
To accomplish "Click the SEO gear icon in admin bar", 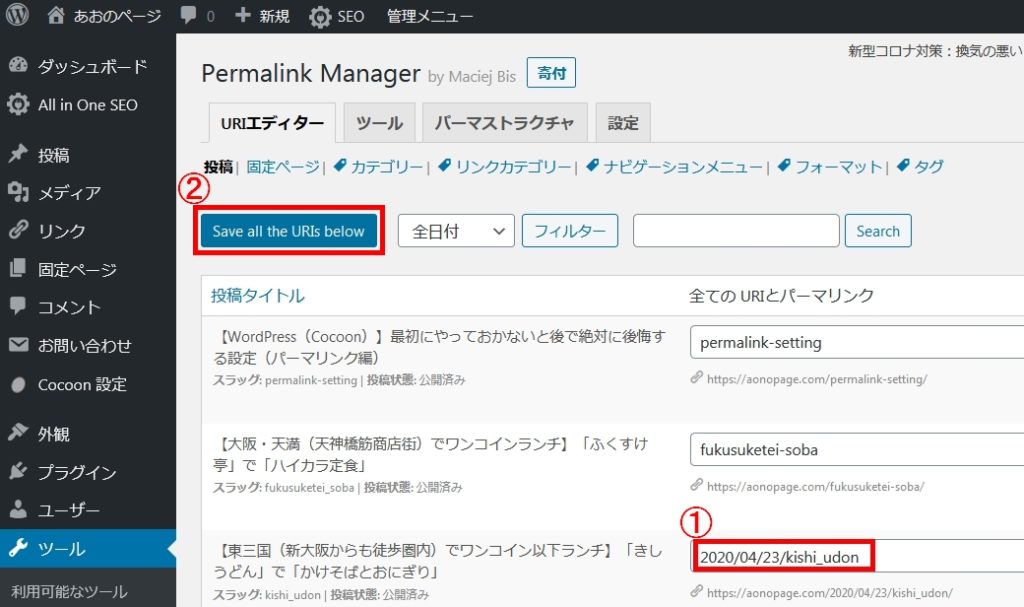I will click(320, 15).
